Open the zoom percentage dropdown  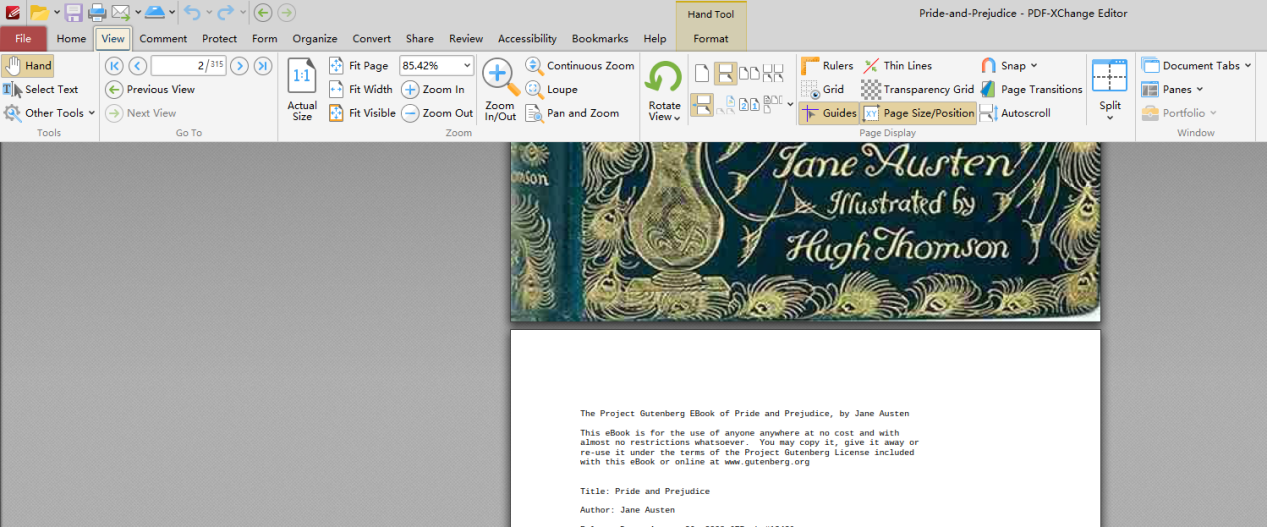pyautogui.click(x=467, y=66)
